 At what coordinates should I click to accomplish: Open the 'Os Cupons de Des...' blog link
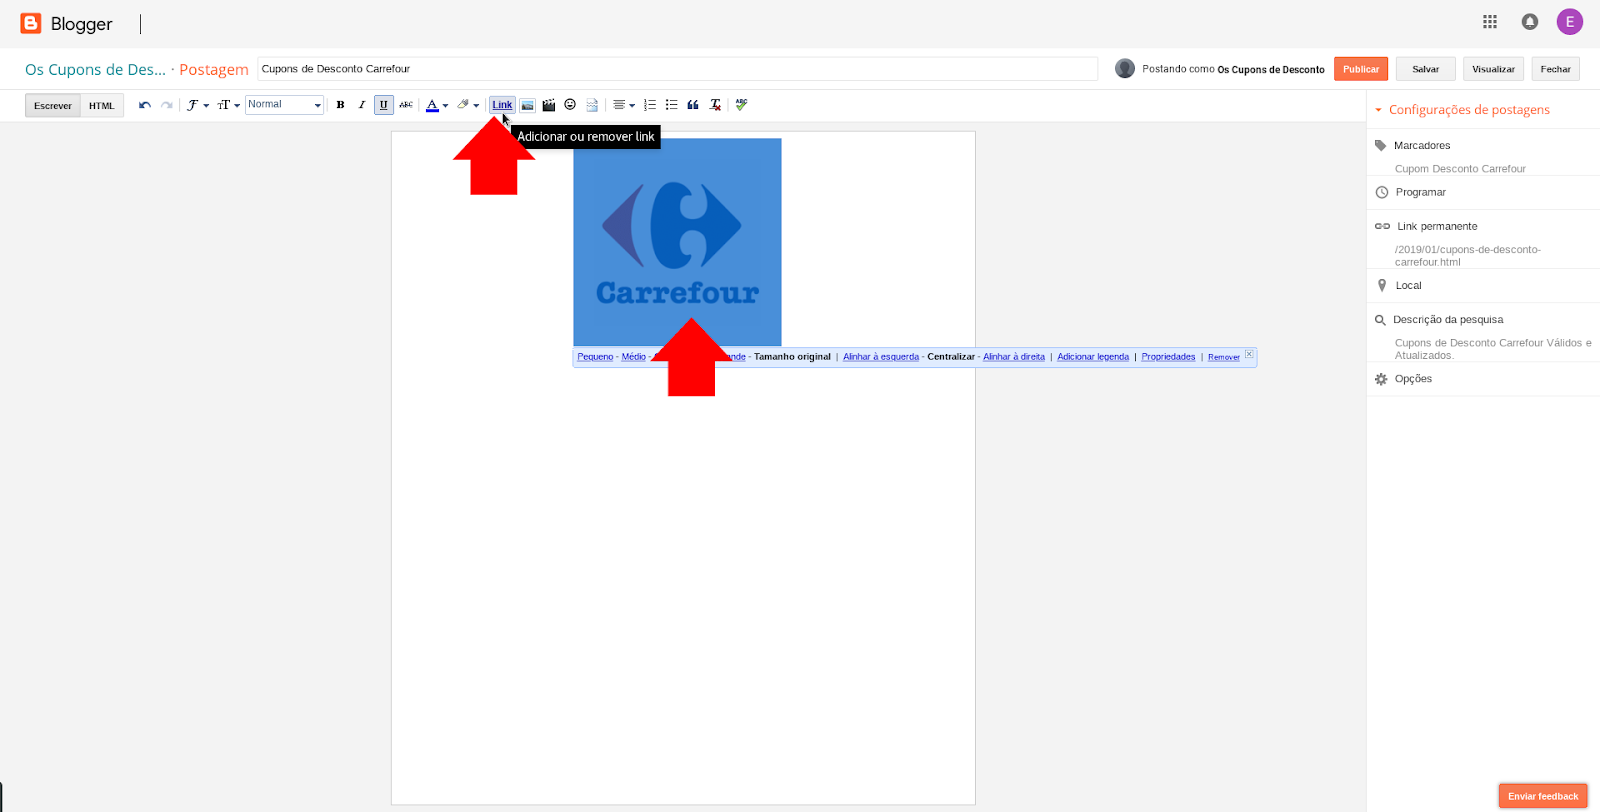pyautogui.click(x=95, y=69)
